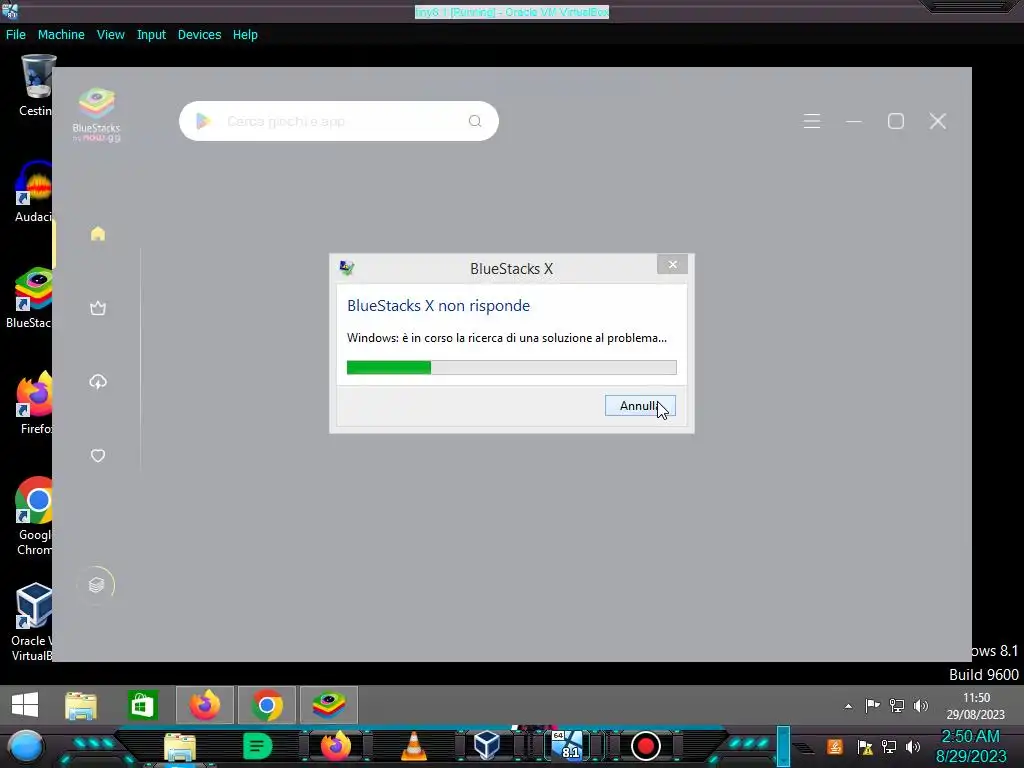
Task: Click the layers icon at the bottom of the sidebar
Action: tap(97, 584)
